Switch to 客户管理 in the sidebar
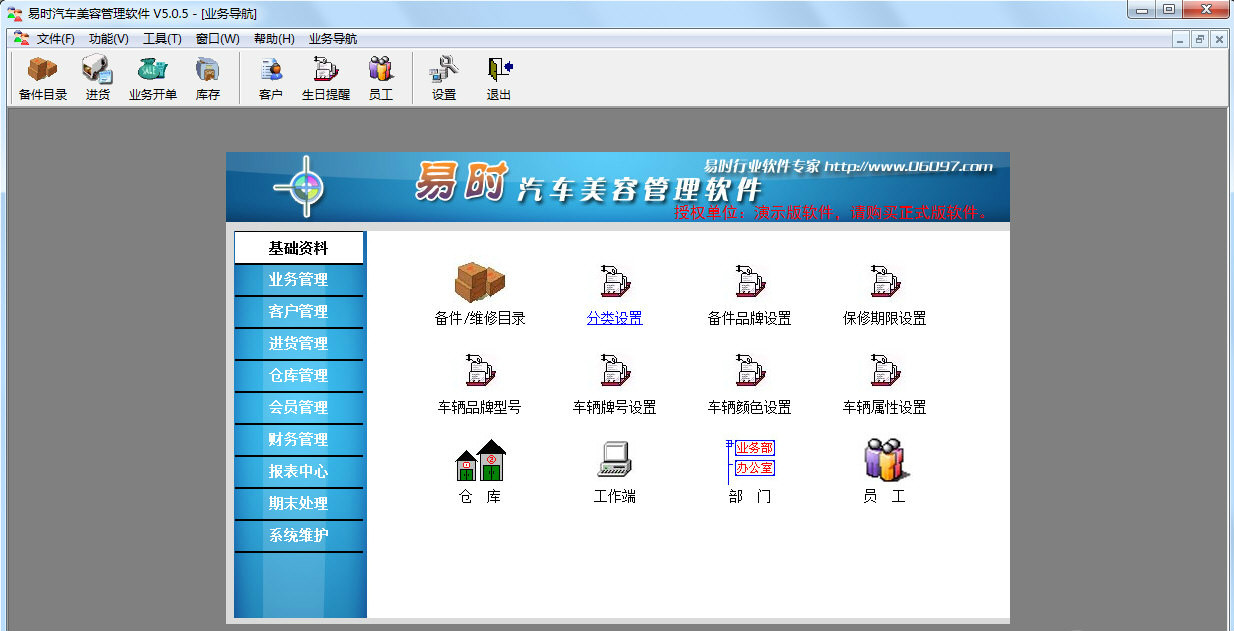Image resolution: width=1234 pixels, height=631 pixels. click(x=299, y=312)
